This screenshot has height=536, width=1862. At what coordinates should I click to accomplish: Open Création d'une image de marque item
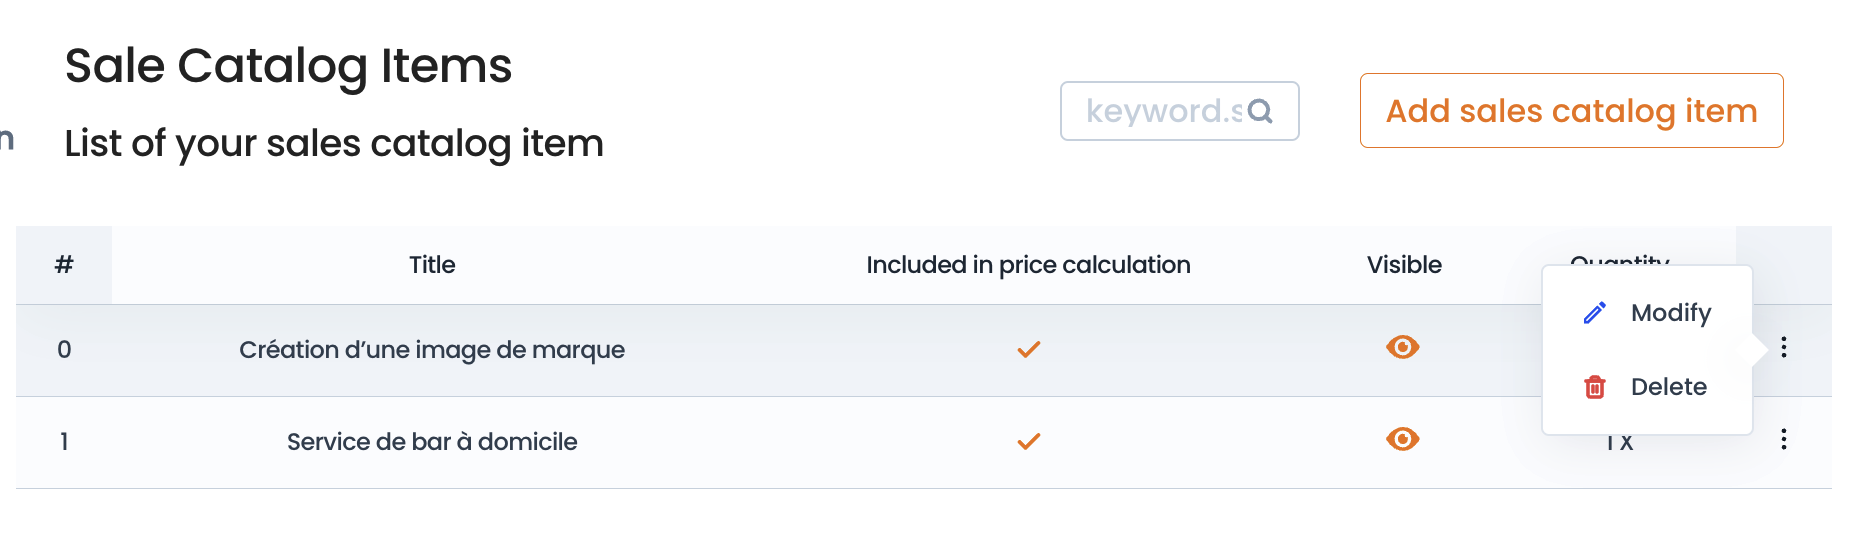click(x=432, y=350)
